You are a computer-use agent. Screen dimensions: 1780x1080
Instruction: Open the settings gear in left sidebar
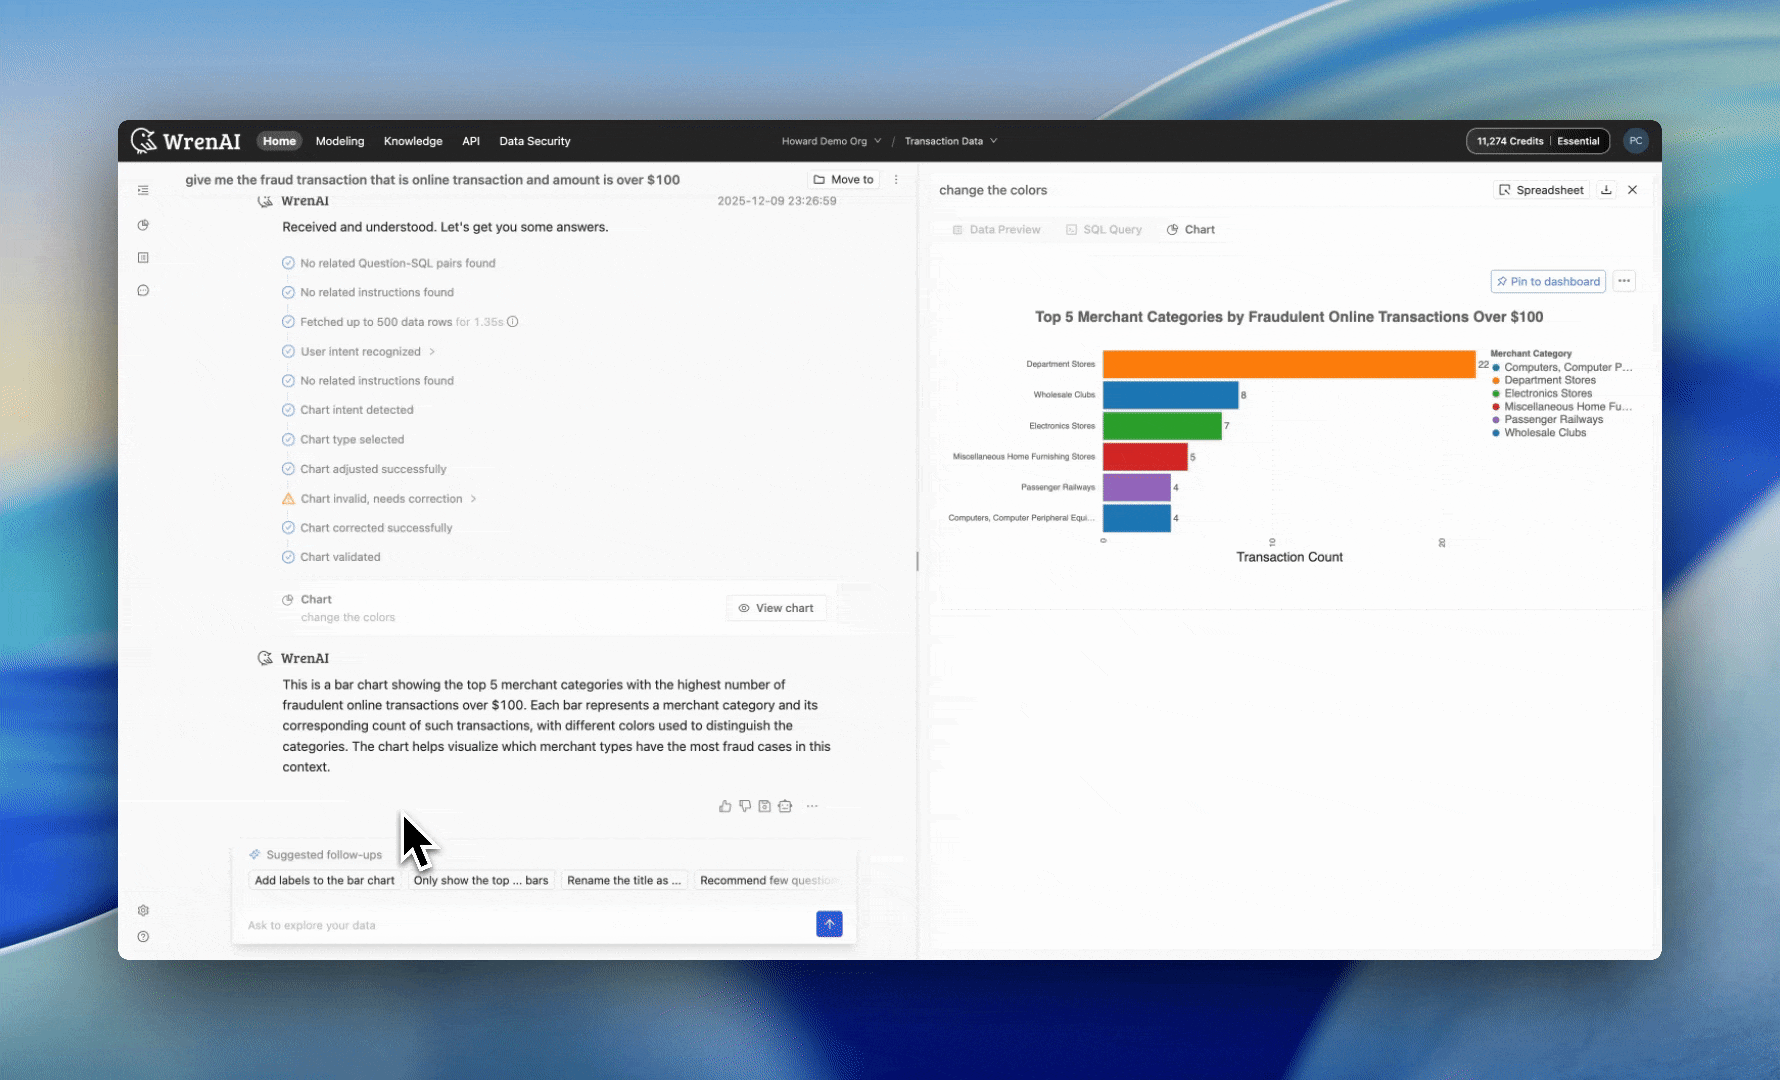(x=143, y=911)
